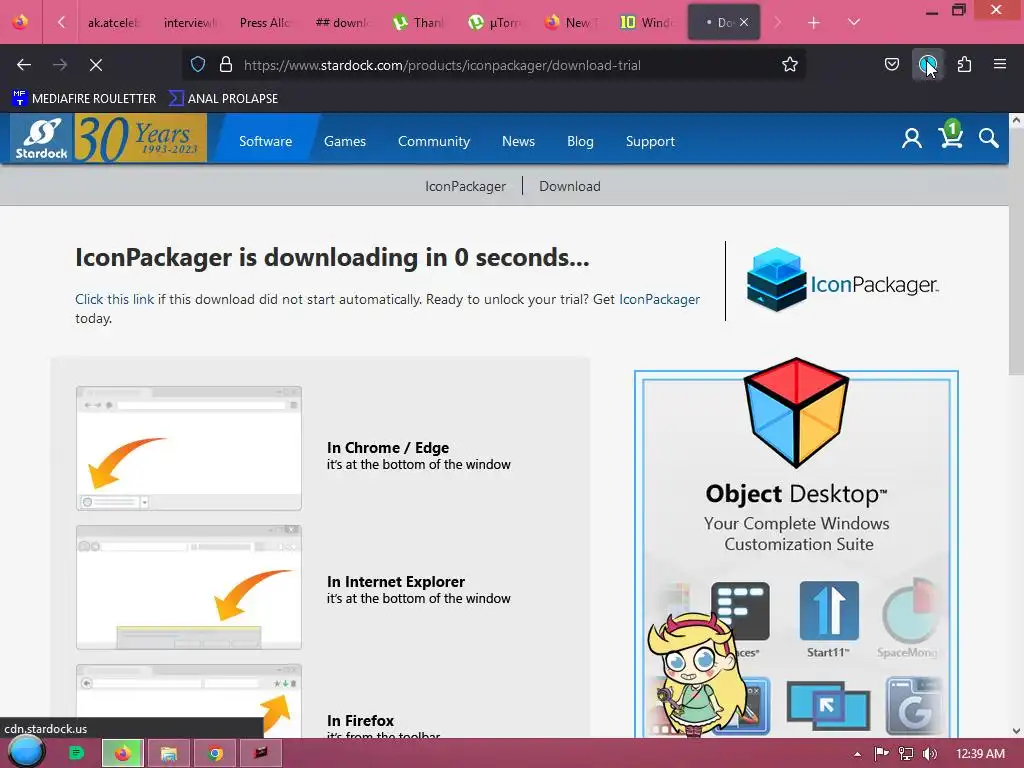1024x768 pixels.
Task: Open the network icon in system tray
Action: (906, 754)
